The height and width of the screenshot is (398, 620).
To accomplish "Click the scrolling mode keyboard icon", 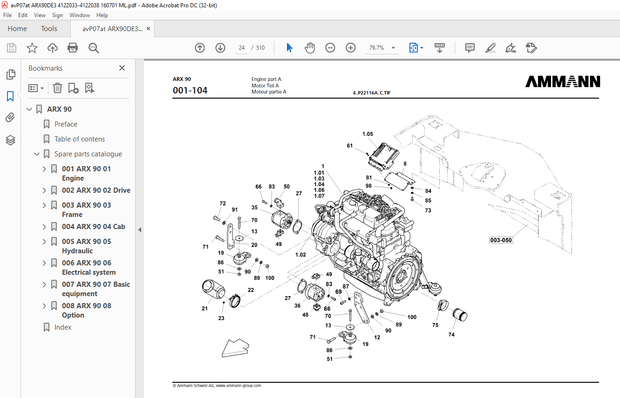I will 440,48.
